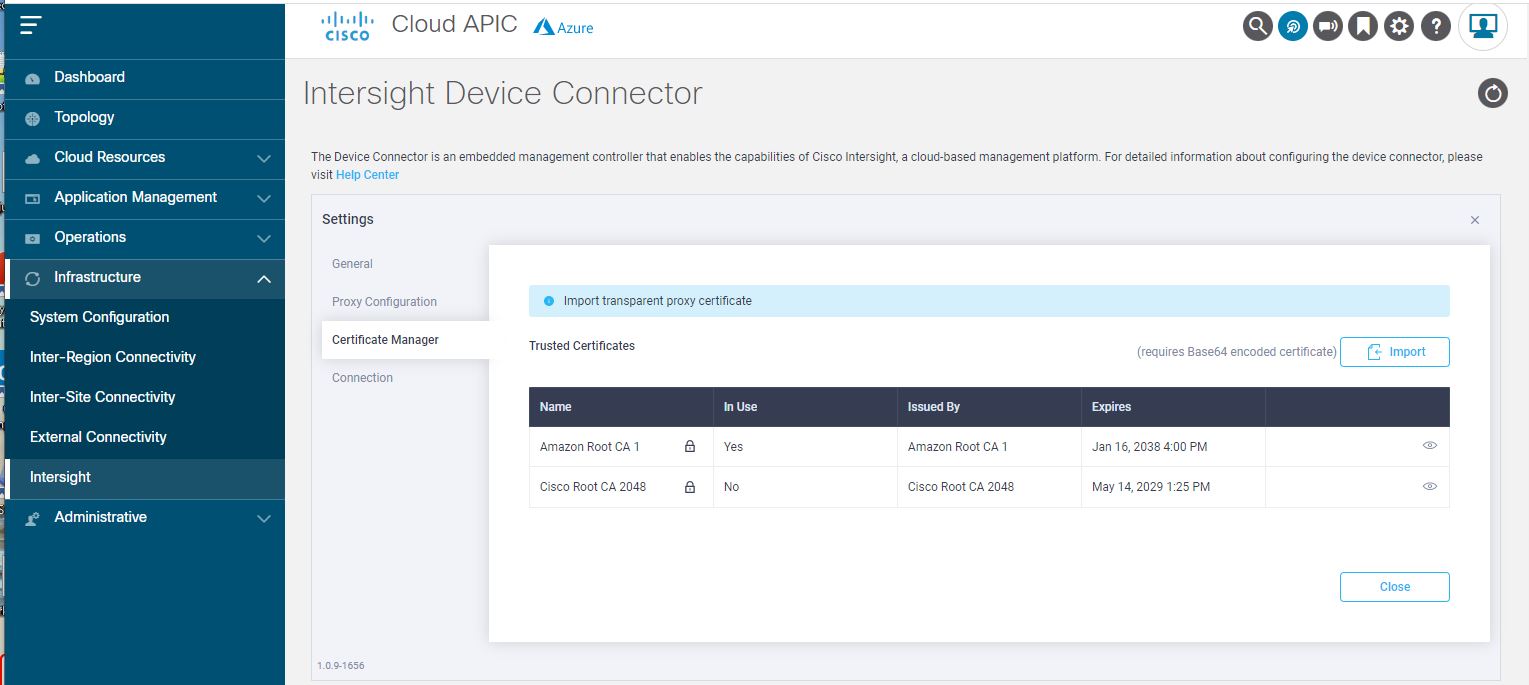Image resolution: width=1529 pixels, height=685 pixels.
Task: Open Dashboard from the sidebar
Action: coord(145,78)
